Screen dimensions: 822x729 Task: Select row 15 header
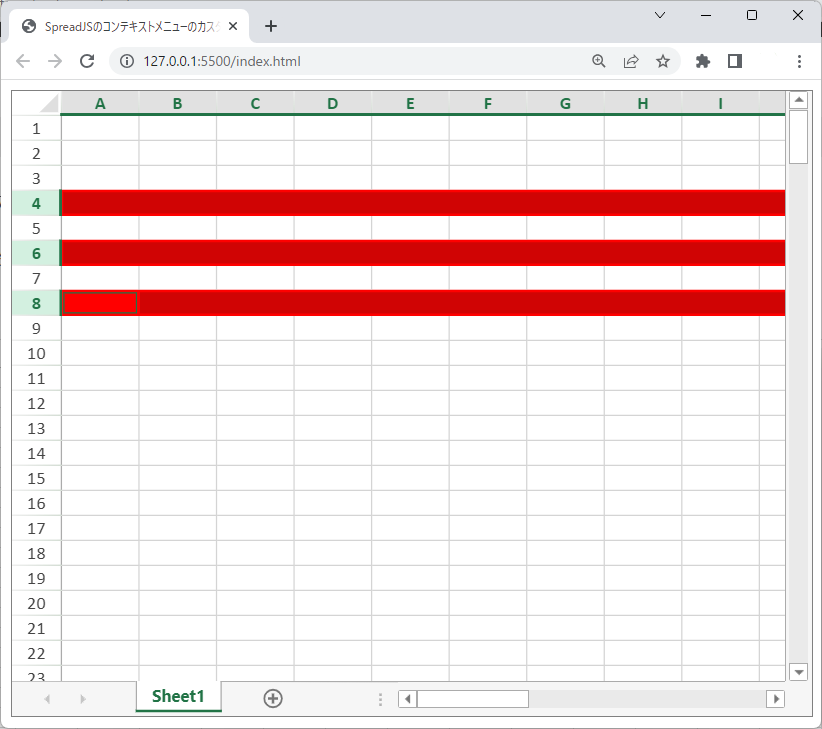36,478
